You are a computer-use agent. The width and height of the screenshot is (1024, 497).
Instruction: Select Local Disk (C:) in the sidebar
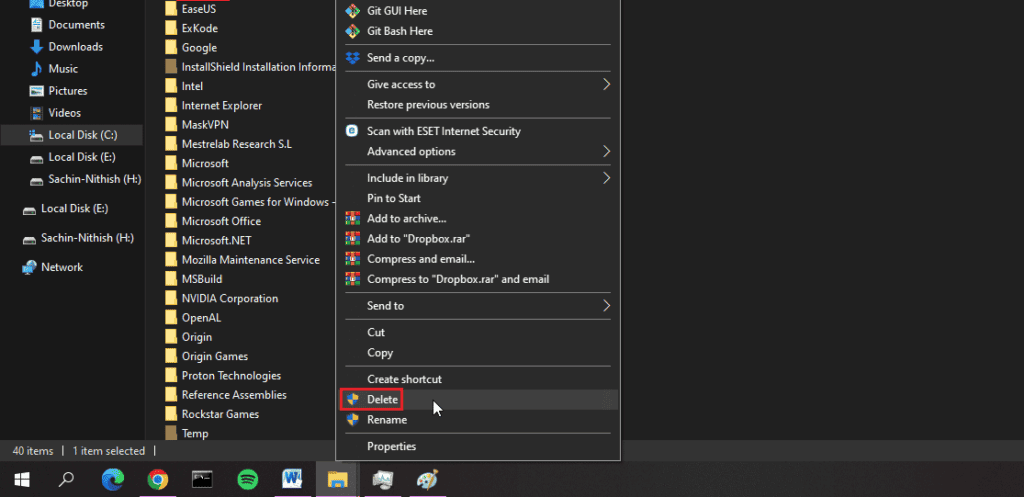pos(82,135)
